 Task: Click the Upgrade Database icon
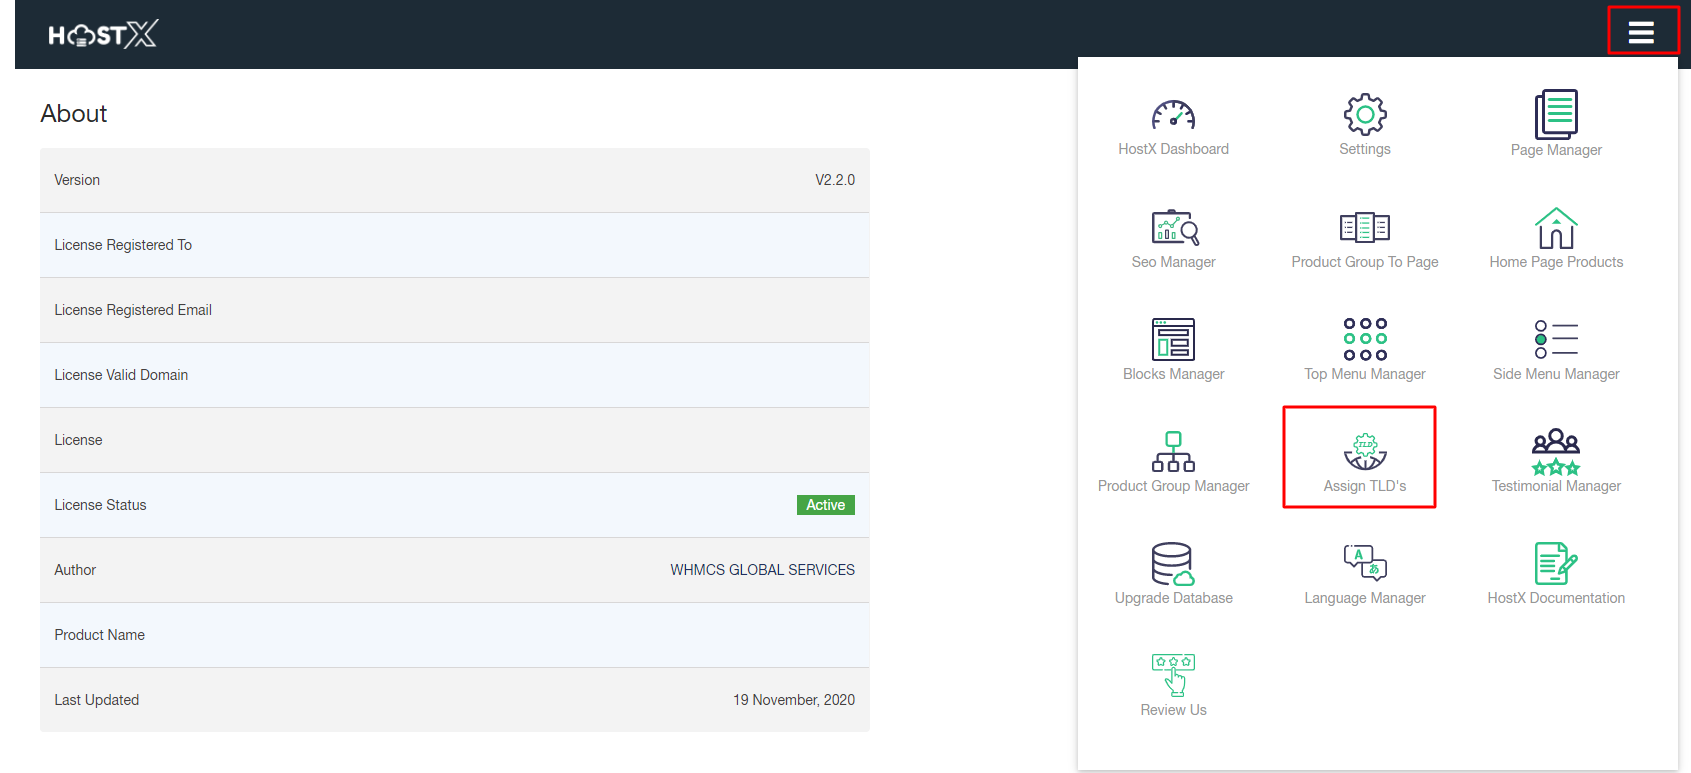point(1173,564)
